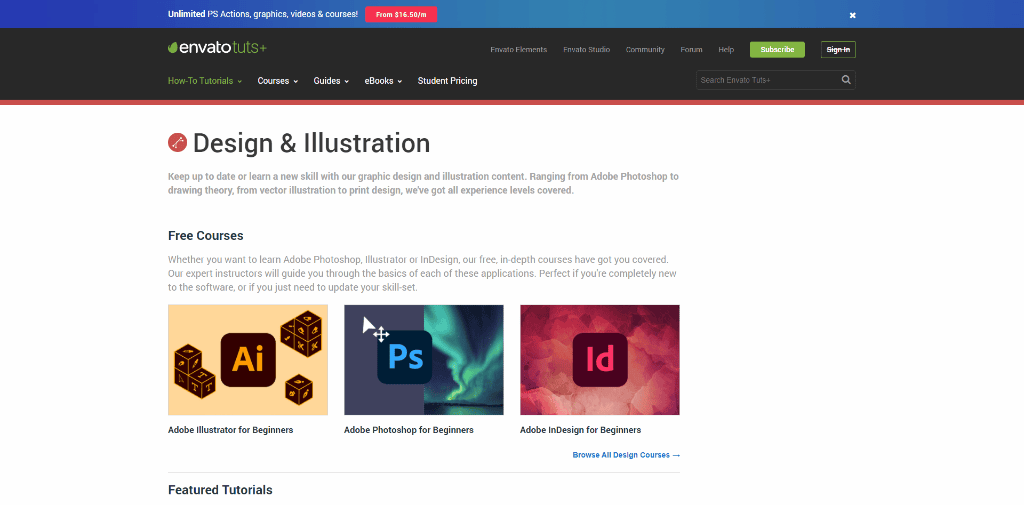The height and width of the screenshot is (505, 1024).
Task: Open the Help link
Action: (726, 50)
